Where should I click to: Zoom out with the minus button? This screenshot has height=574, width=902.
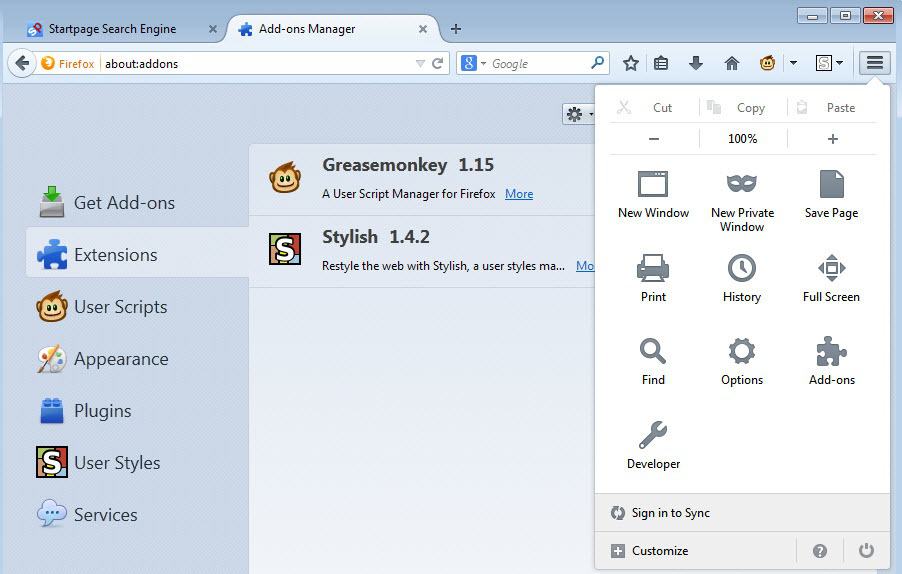click(x=653, y=139)
